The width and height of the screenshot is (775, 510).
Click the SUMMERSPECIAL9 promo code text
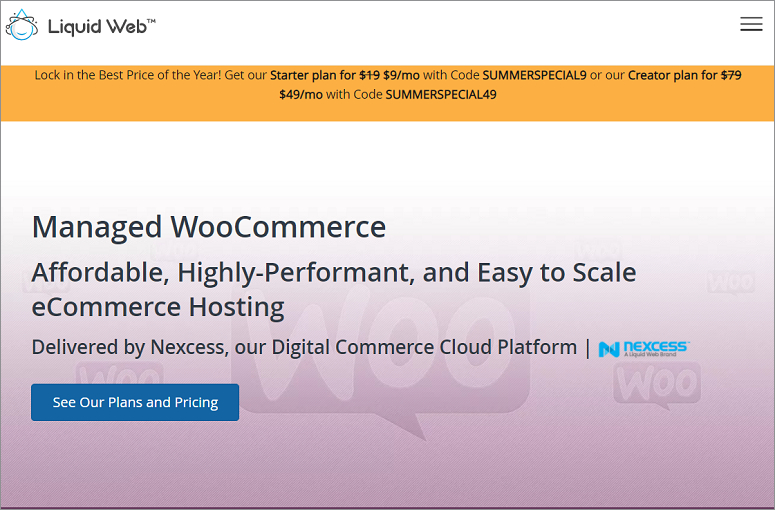[x=534, y=75]
